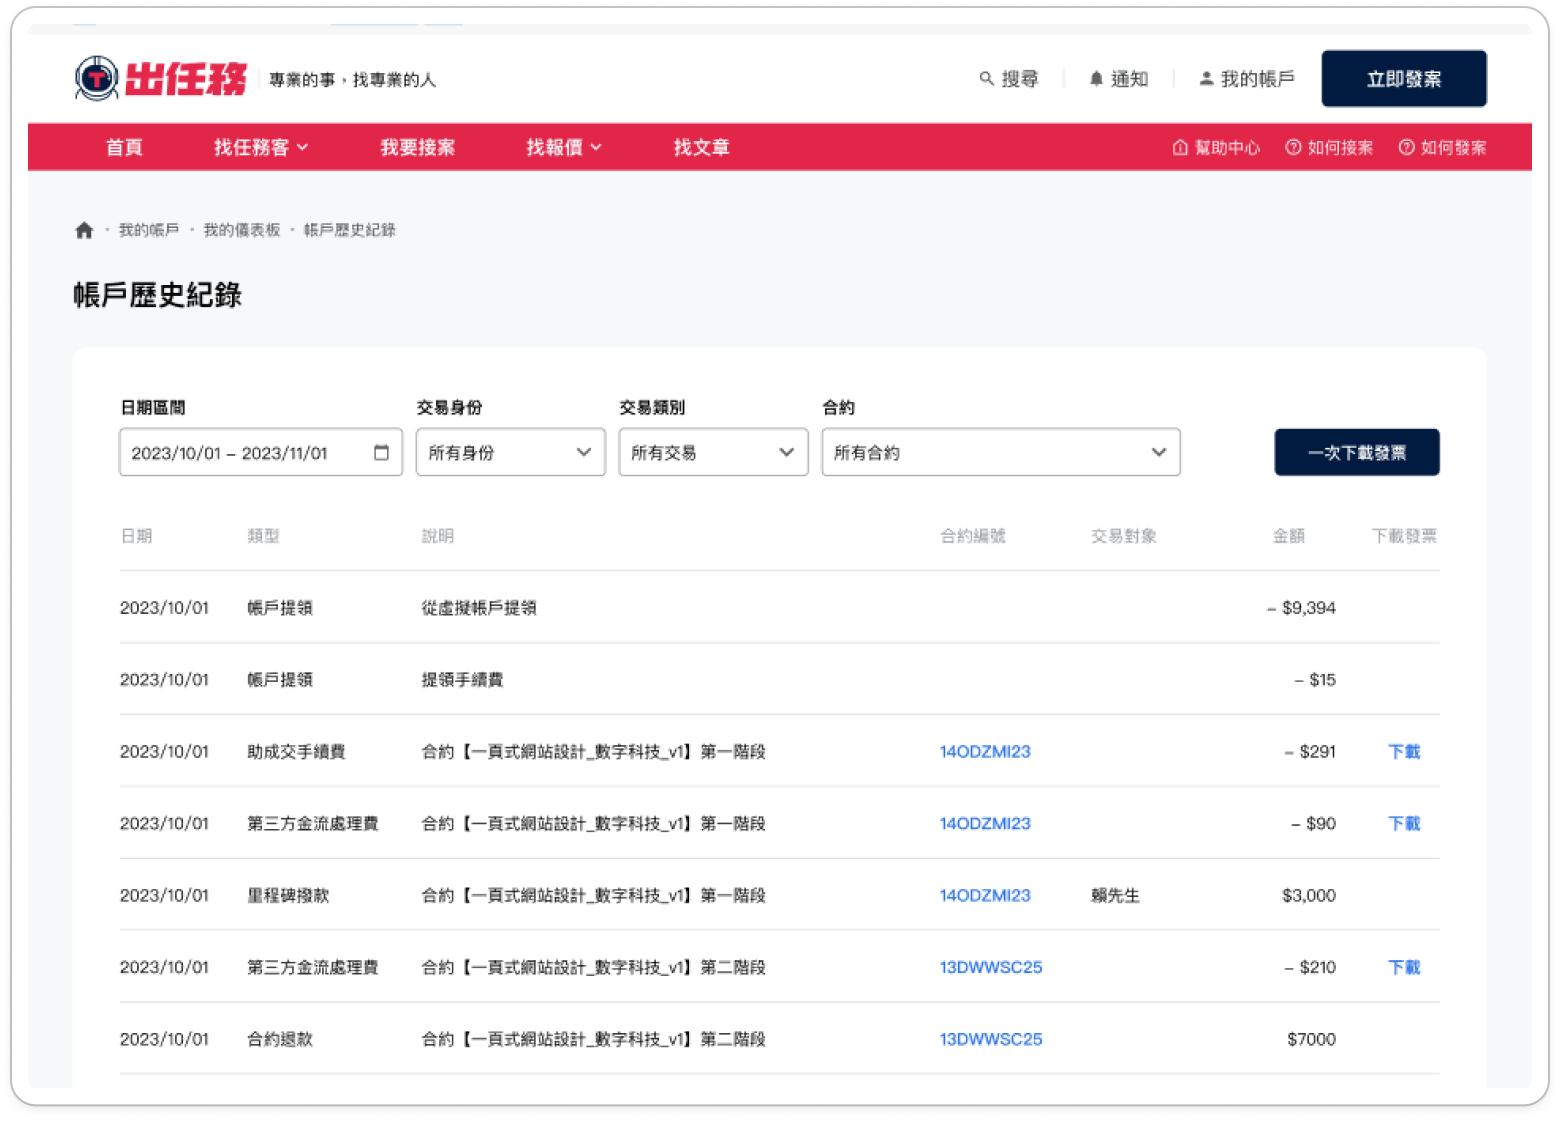Click the 立即發案 button

pos(1404,79)
